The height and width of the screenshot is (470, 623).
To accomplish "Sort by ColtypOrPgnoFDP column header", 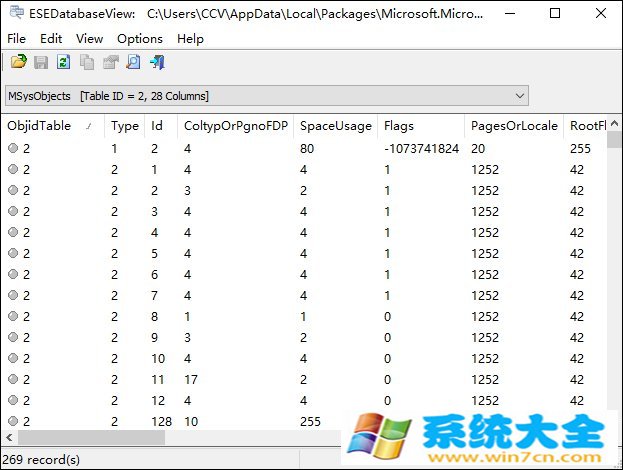I will [236, 126].
